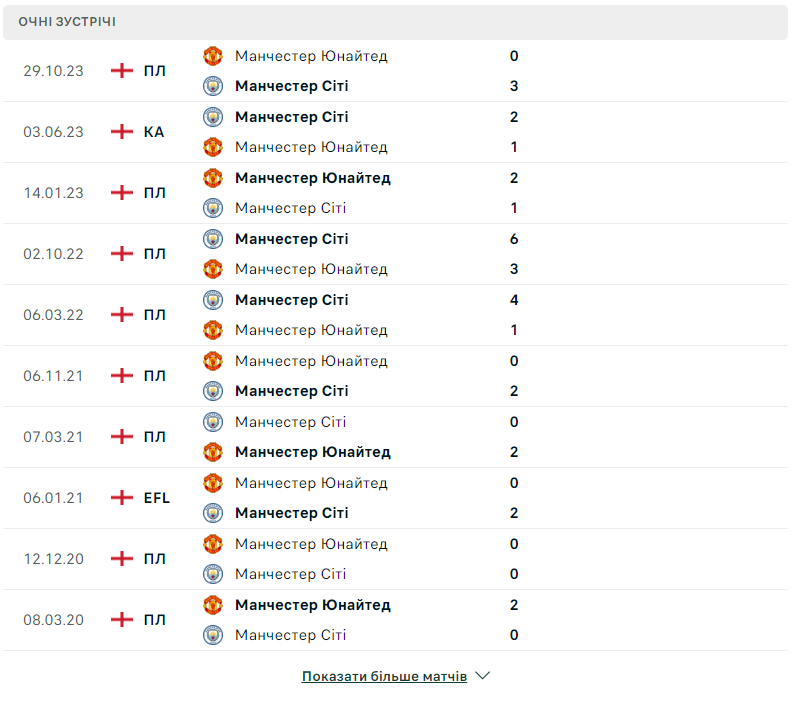The image size is (794, 710).
Task: Open the 08.03.20 match date
Action: [53, 620]
